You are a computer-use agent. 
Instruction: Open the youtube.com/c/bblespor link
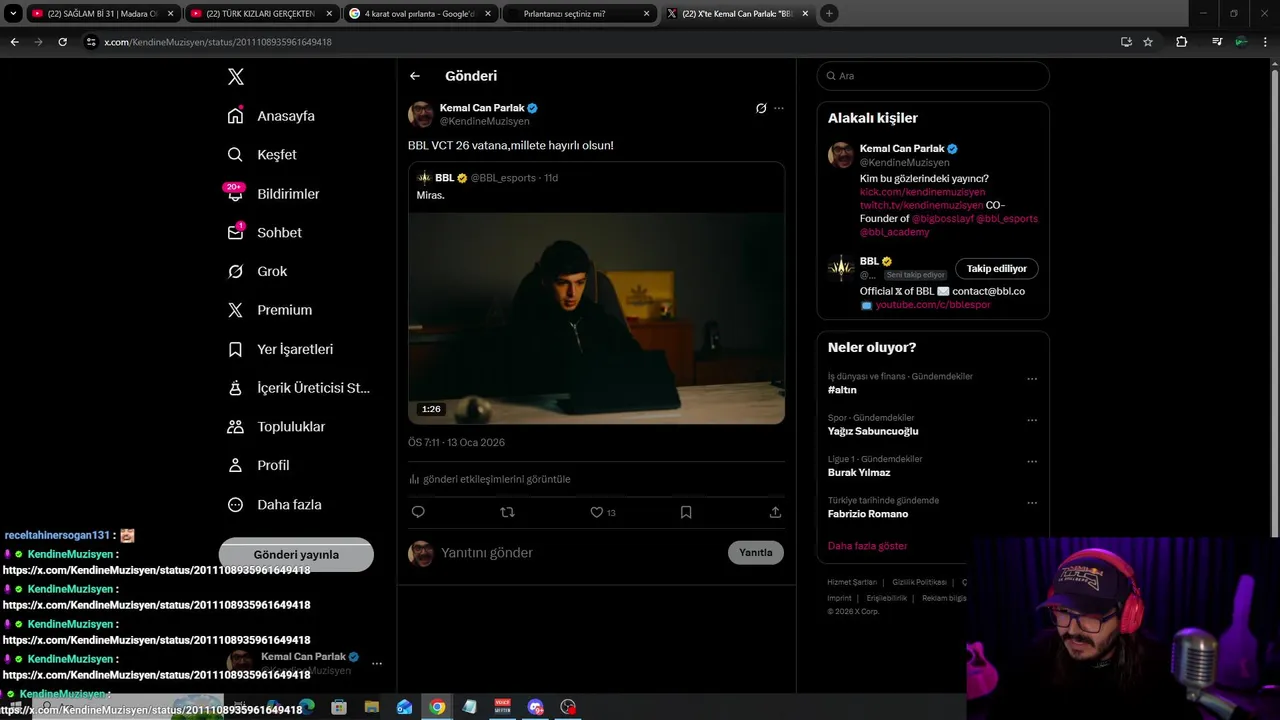pos(933,305)
